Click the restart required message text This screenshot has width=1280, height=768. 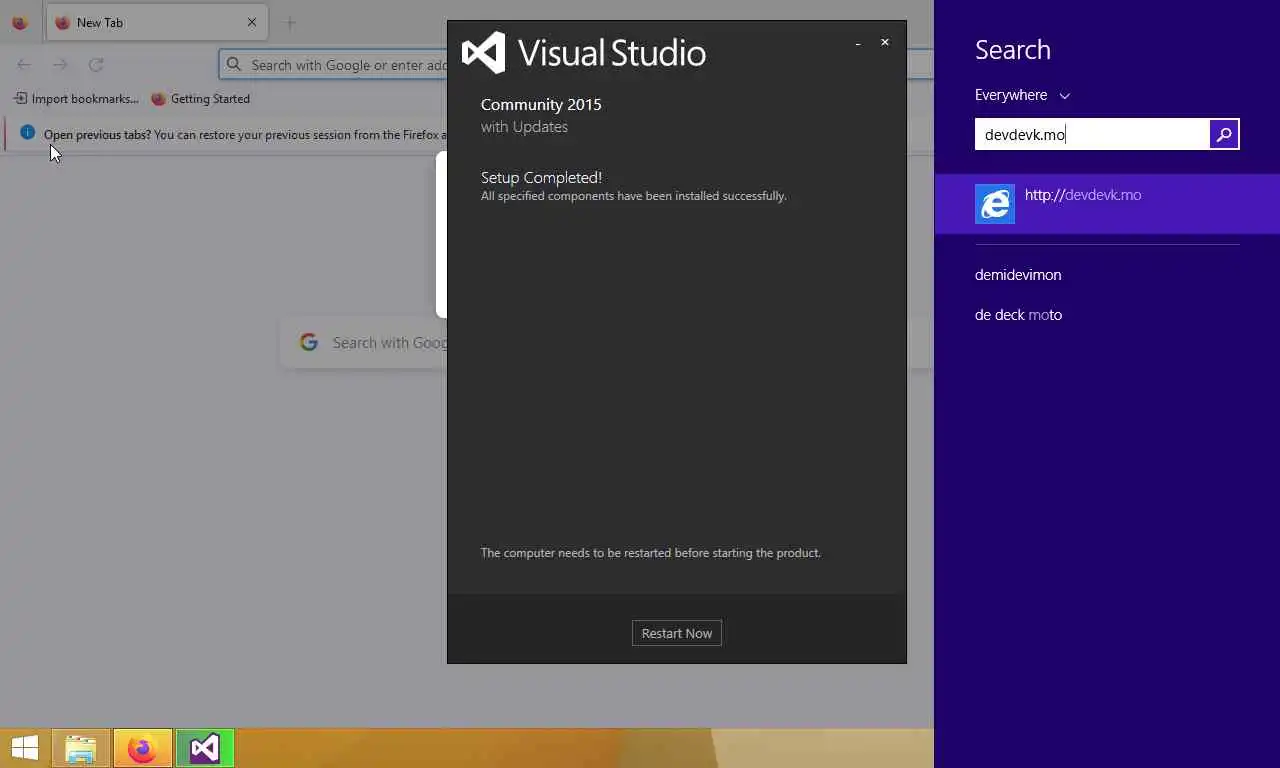point(650,553)
